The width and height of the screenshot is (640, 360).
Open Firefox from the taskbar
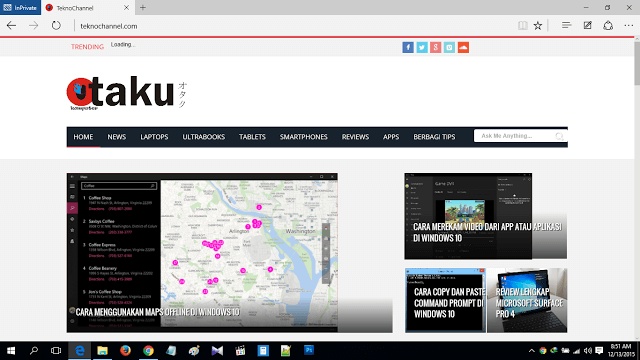(125, 351)
